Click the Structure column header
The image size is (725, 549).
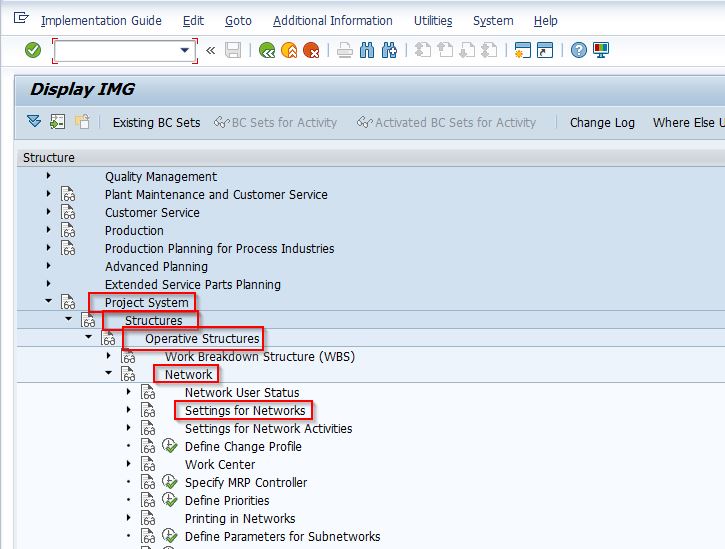(49, 158)
